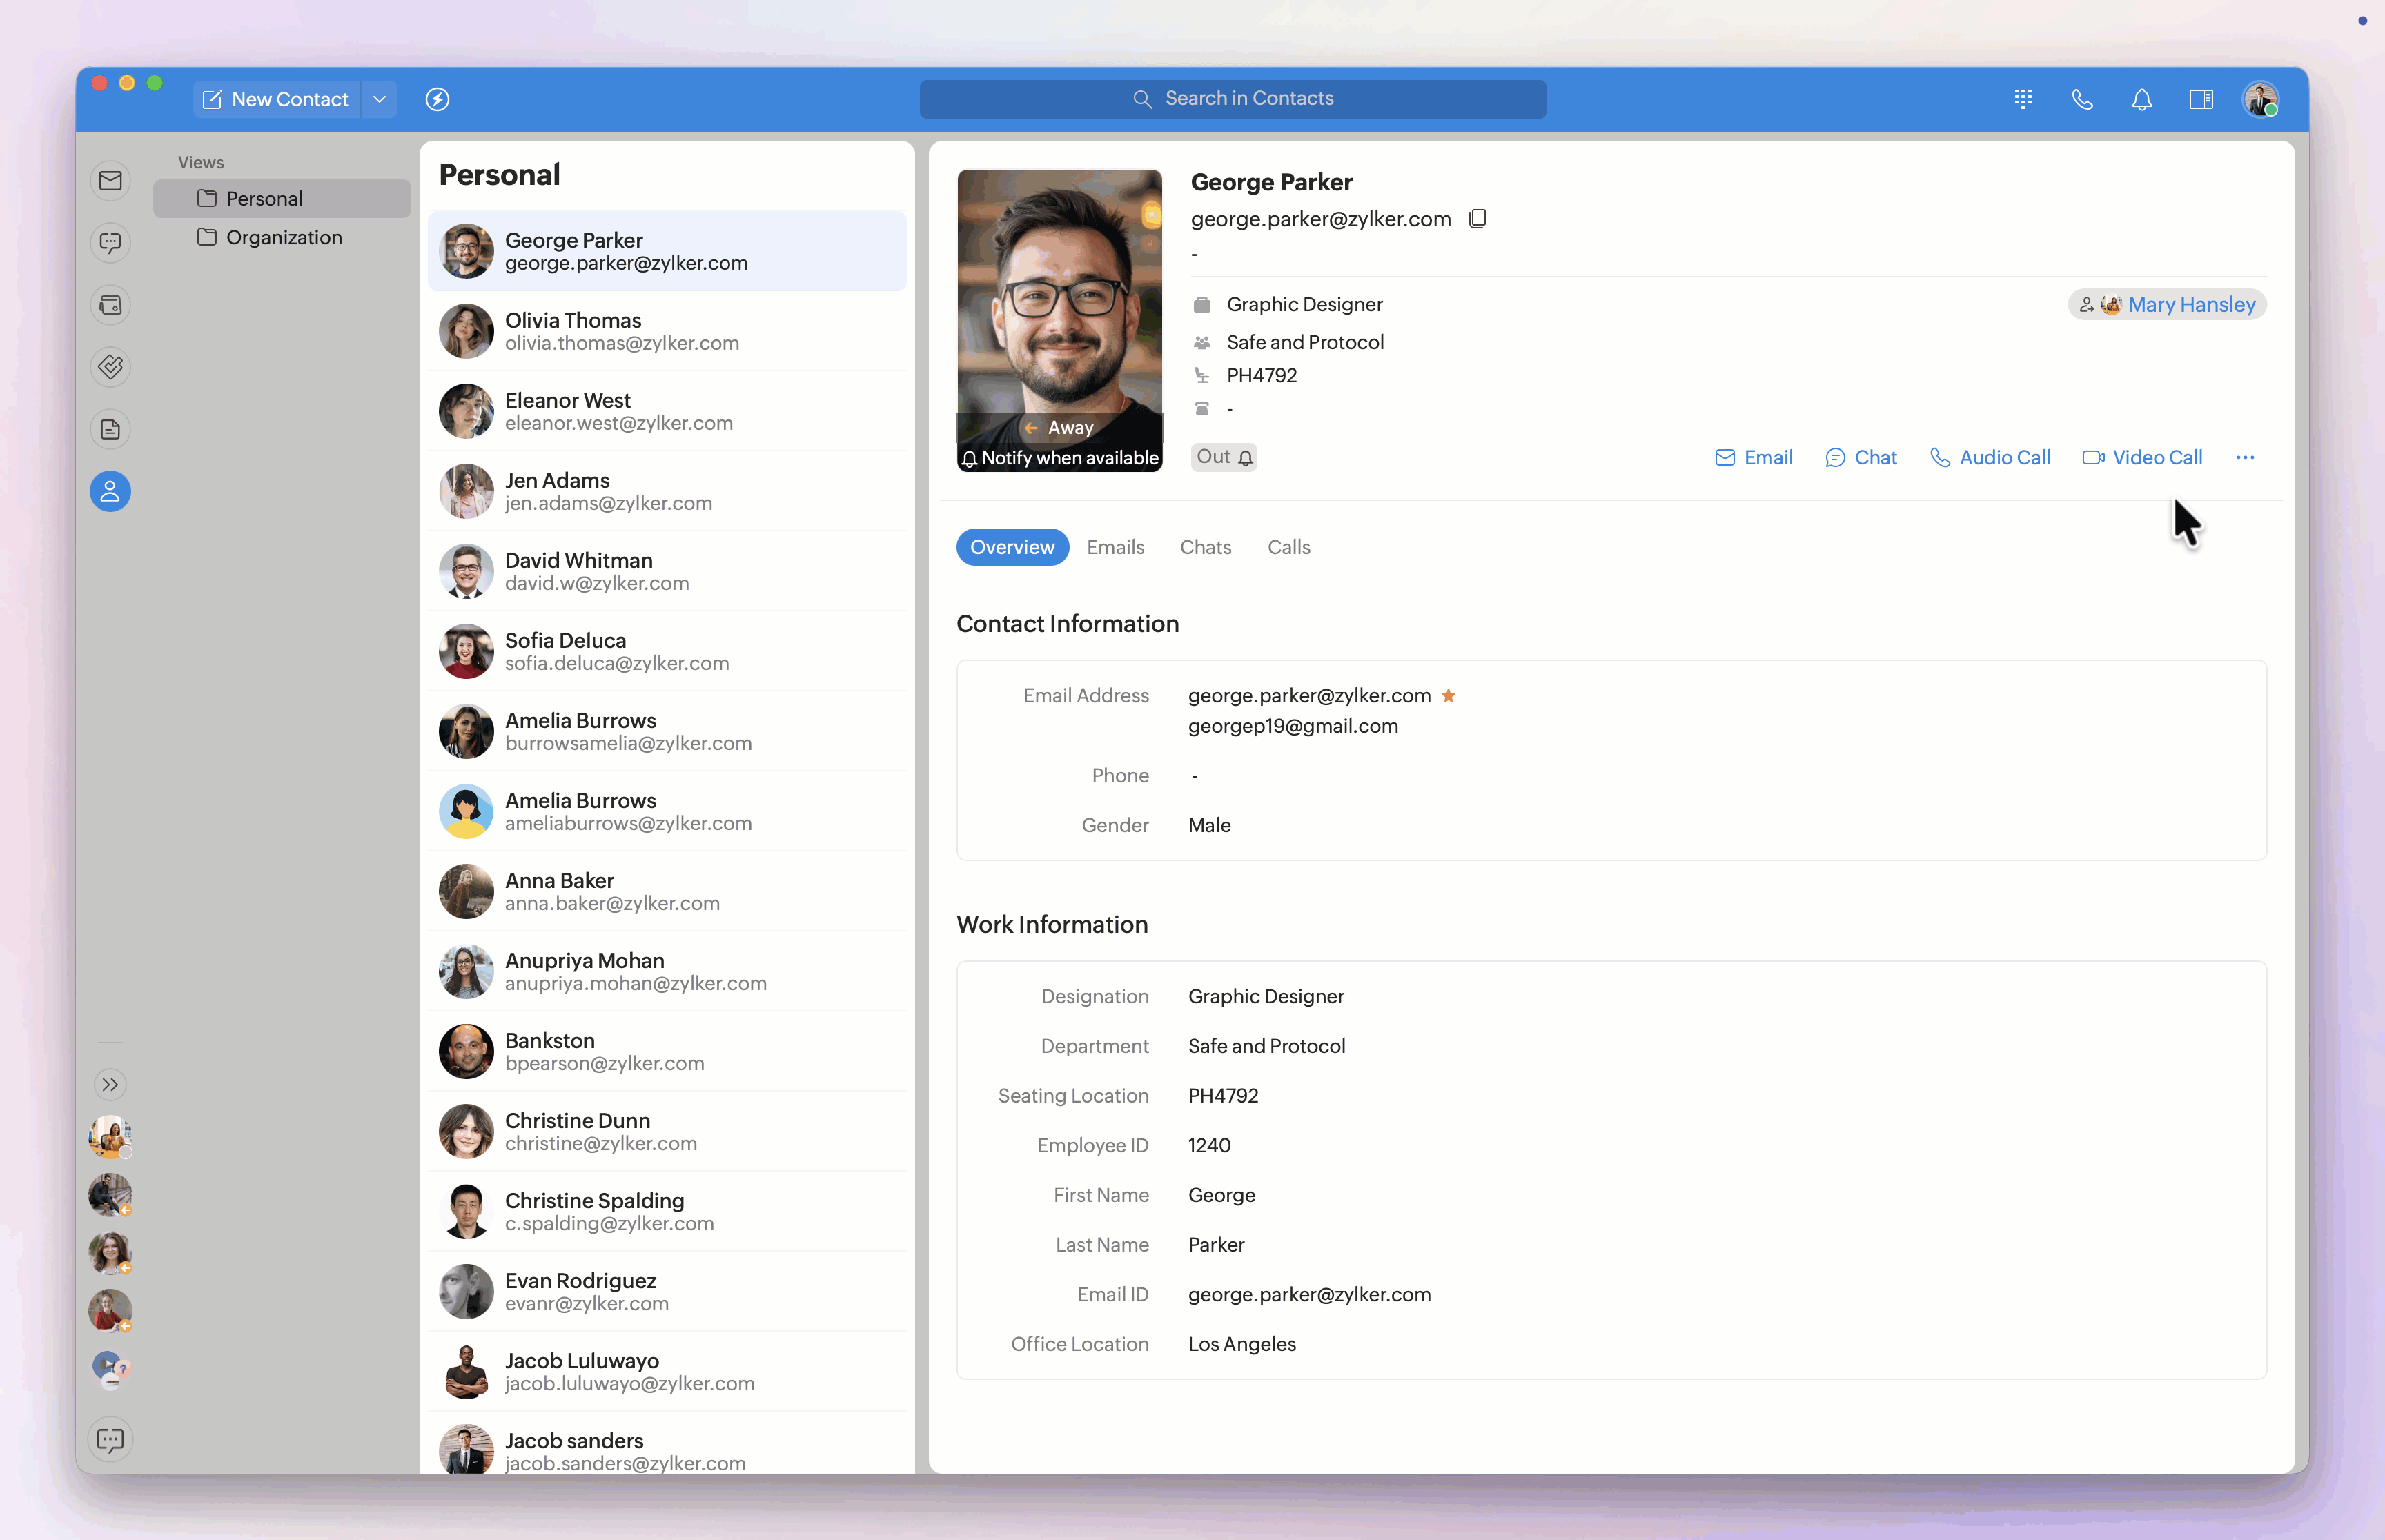Open the Calendar sidebar icon
The height and width of the screenshot is (1540, 2385).
pyautogui.click(x=110, y=305)
